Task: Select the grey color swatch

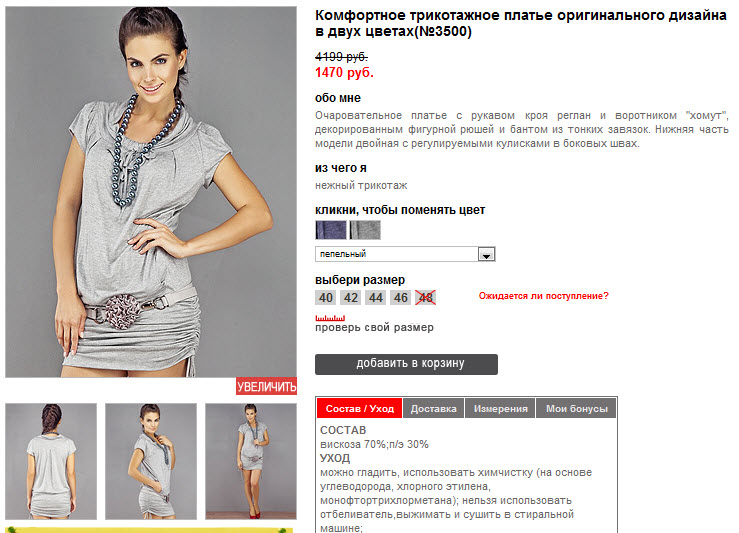Action: pyautogui.click(x=365, y=230)
